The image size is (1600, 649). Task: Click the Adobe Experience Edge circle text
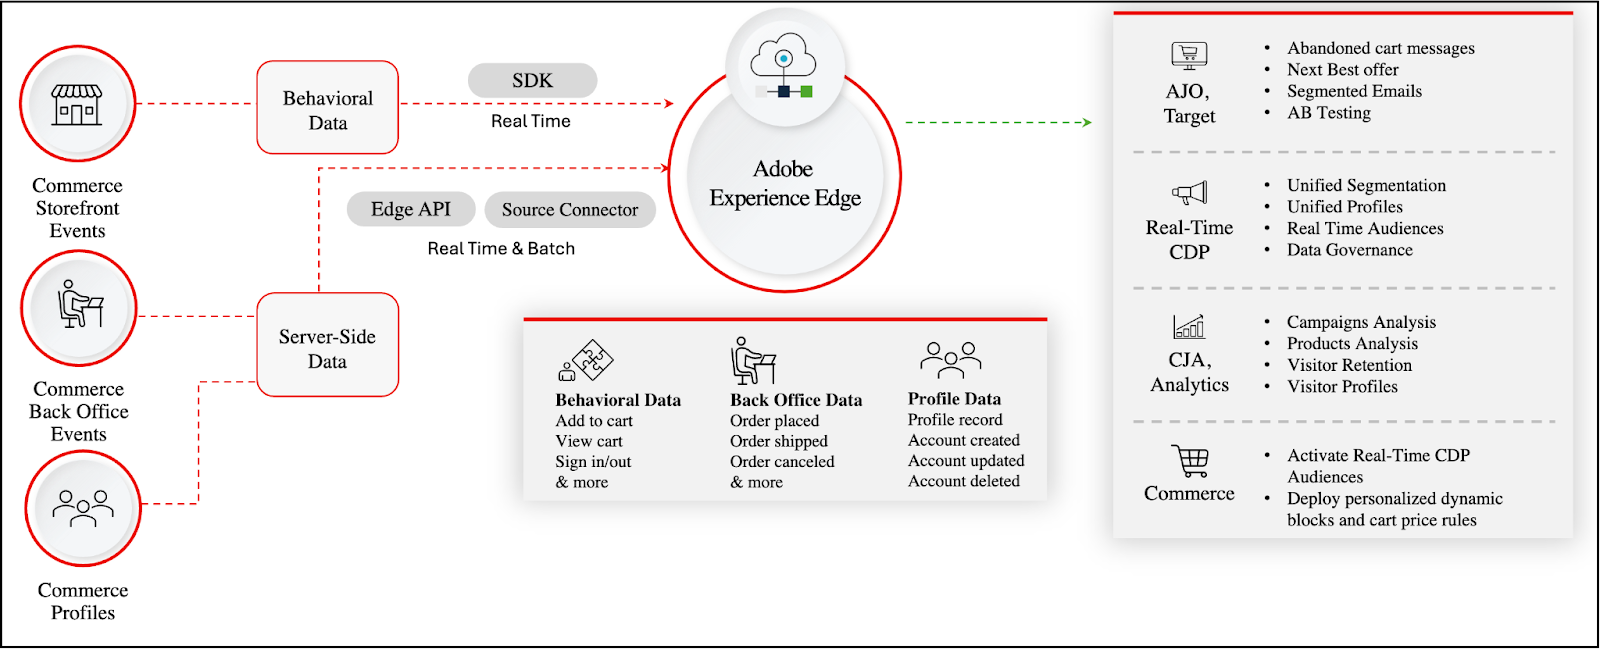click(x=785, y=183)
